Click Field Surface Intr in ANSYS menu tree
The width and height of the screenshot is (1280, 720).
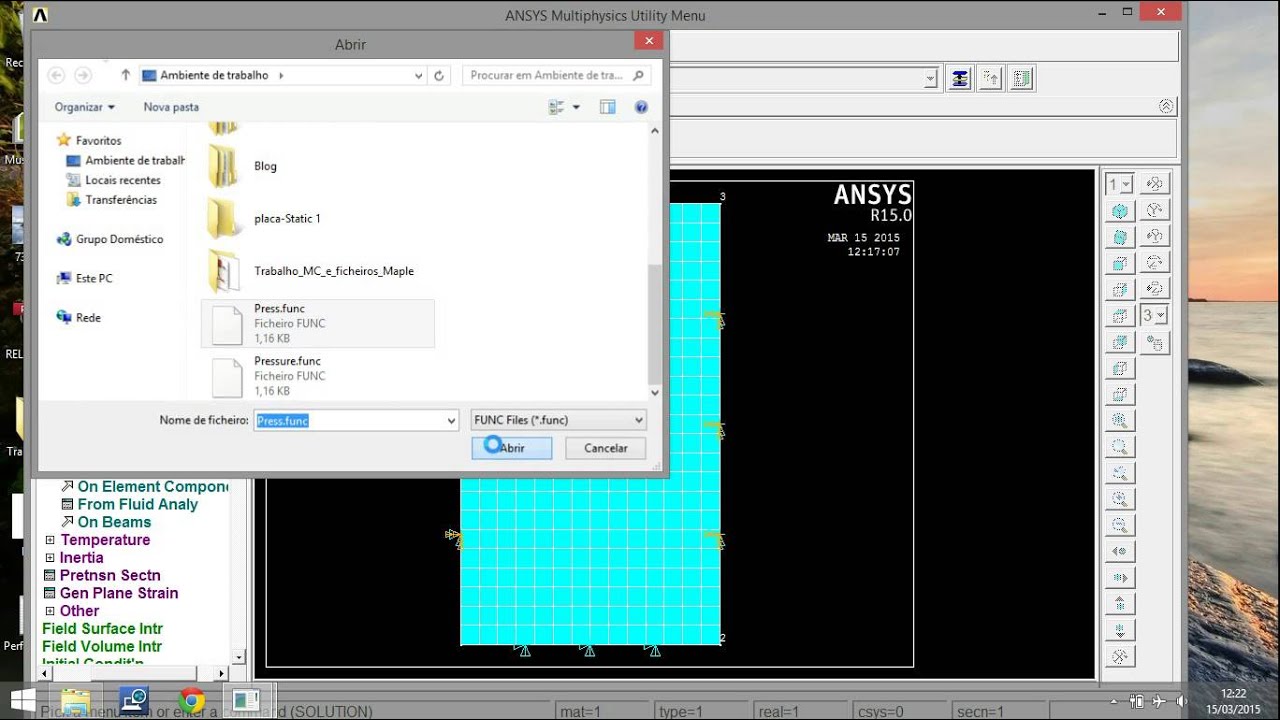[102, 629]
